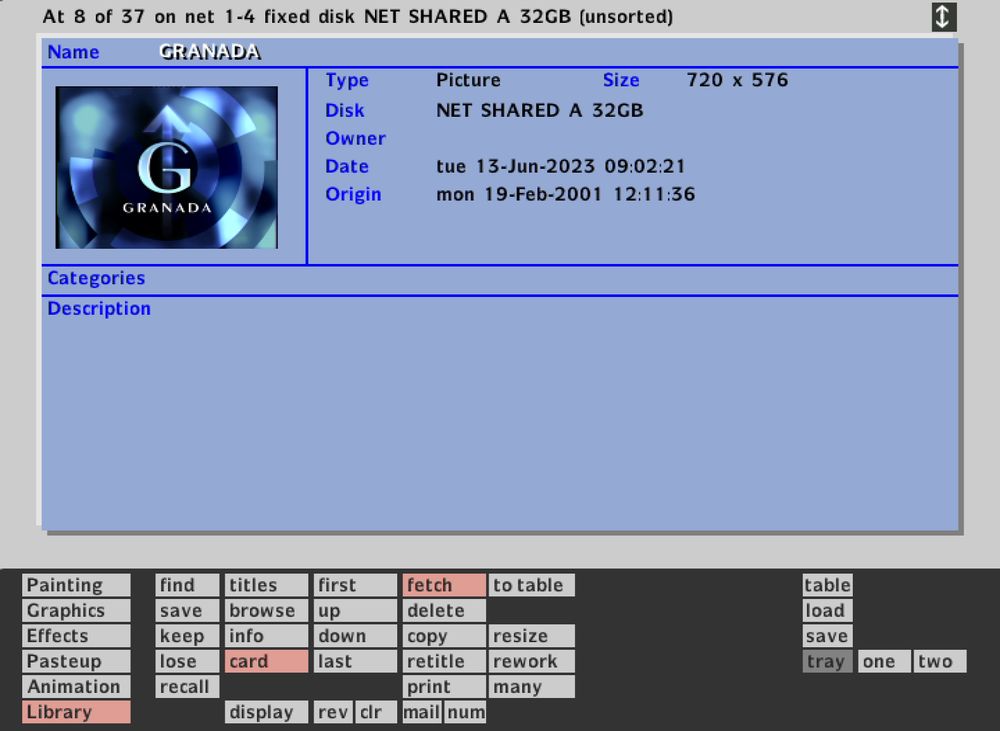Show the info view
The height and width of the screenshot is (731, 1000).
266,636
